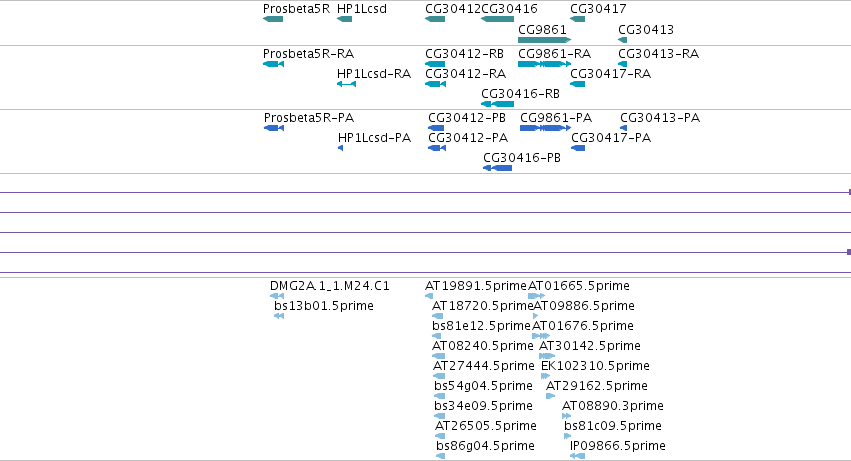The image size is (851, 461).
Task: Click protein label CG9861-PA
Action: 556,118
